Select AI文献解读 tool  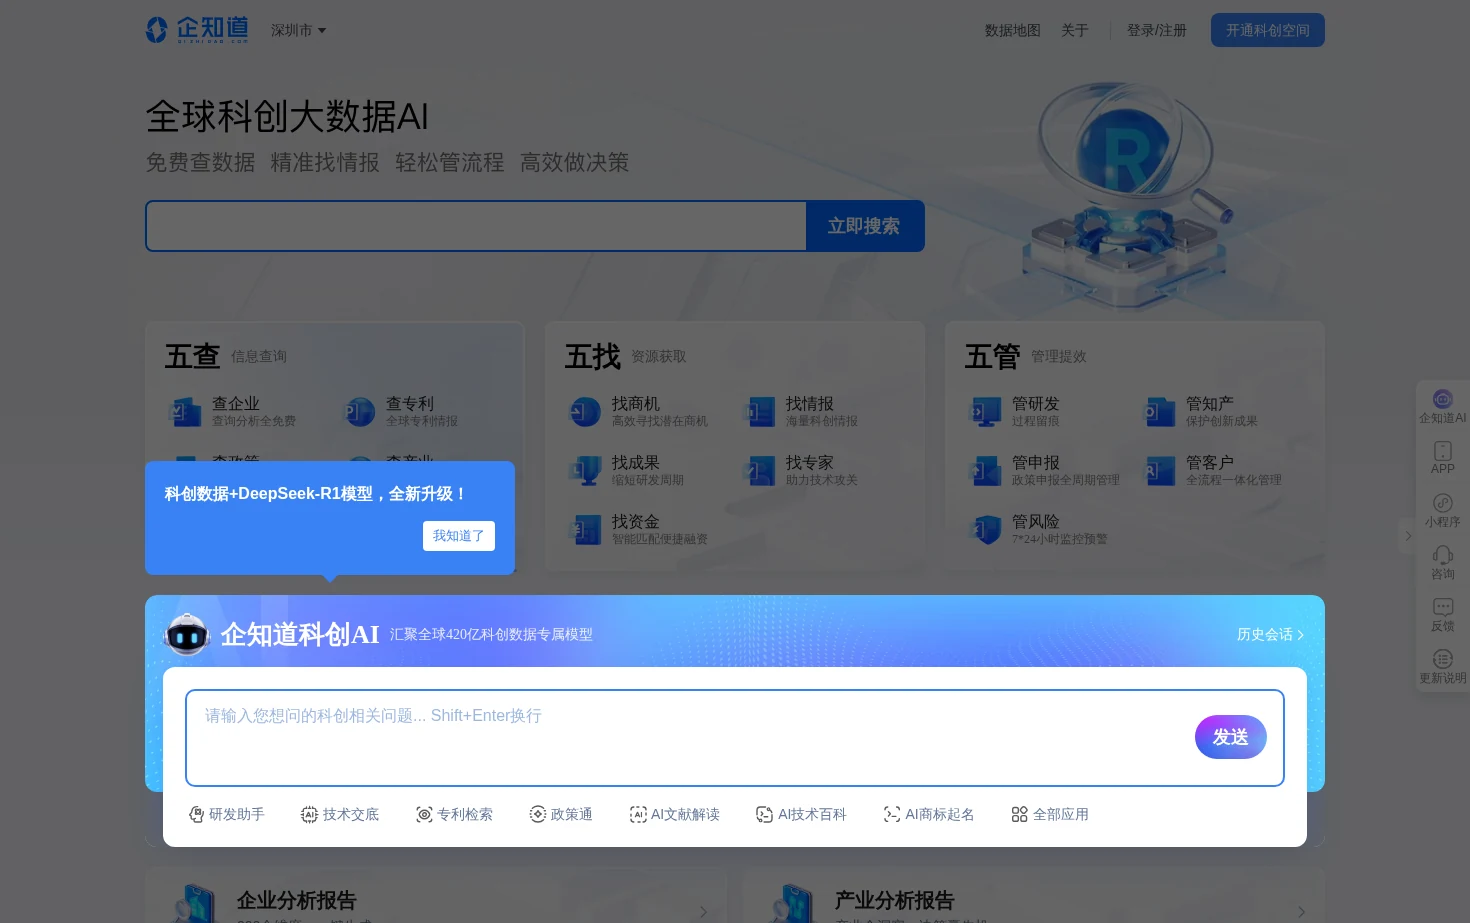coord(674,815)
